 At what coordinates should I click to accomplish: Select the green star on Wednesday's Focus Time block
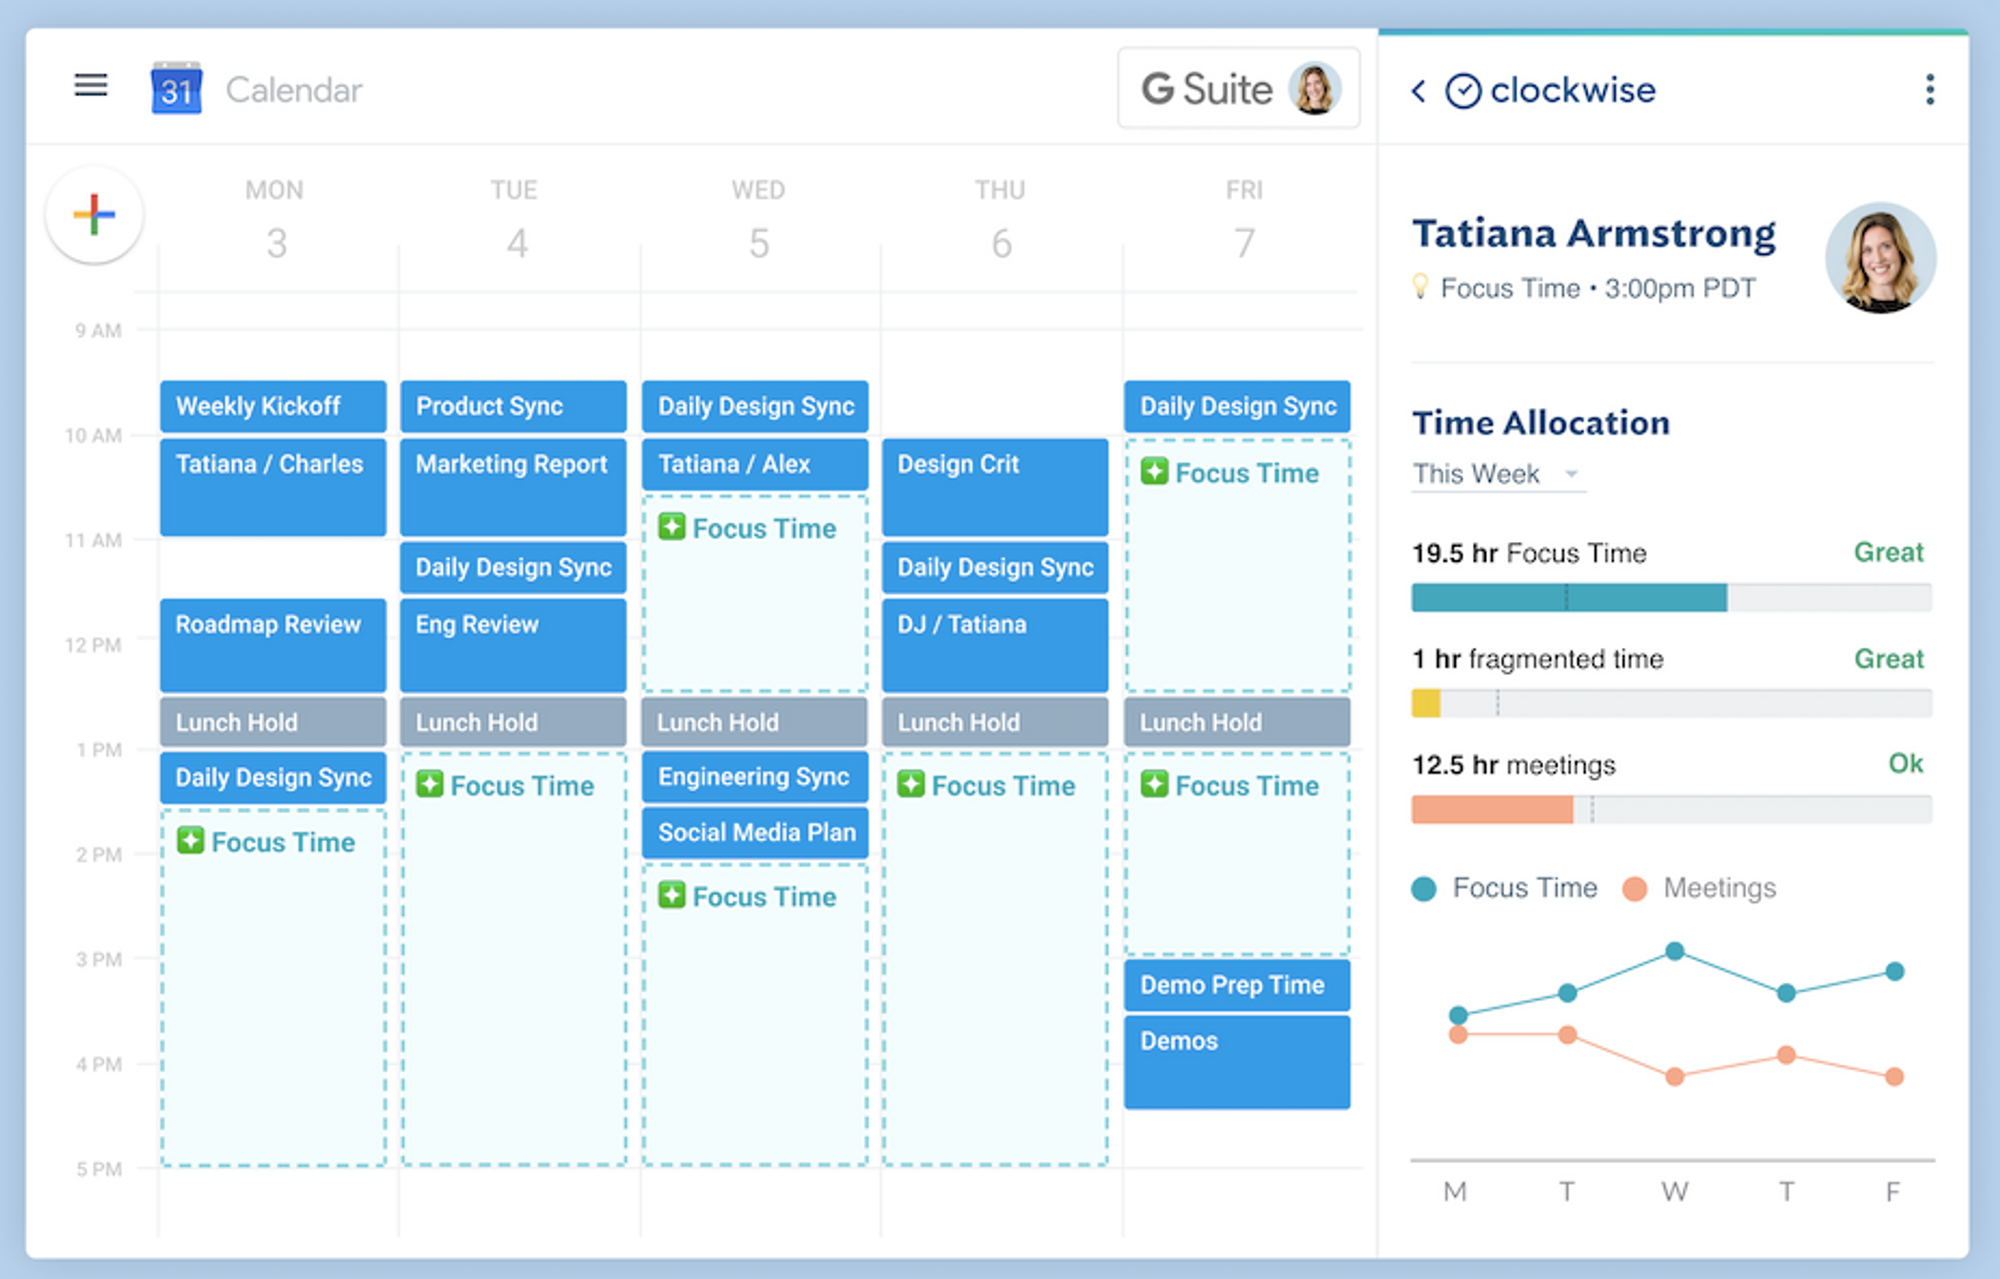671,527
